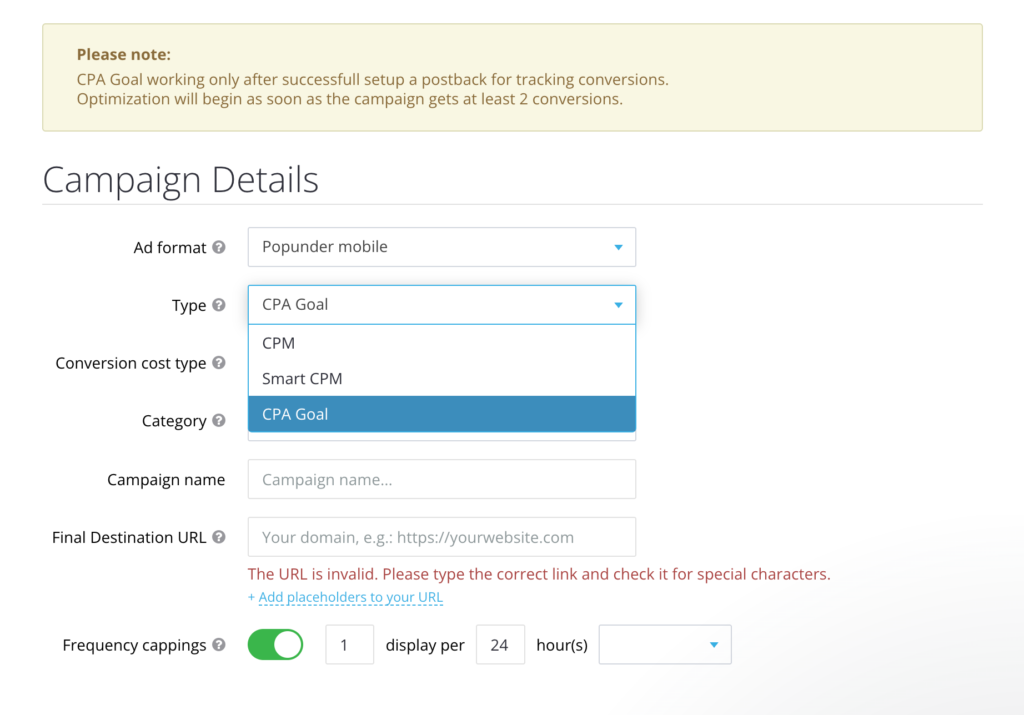
Task: Click the 'display per' text
Action: (424, 645)
